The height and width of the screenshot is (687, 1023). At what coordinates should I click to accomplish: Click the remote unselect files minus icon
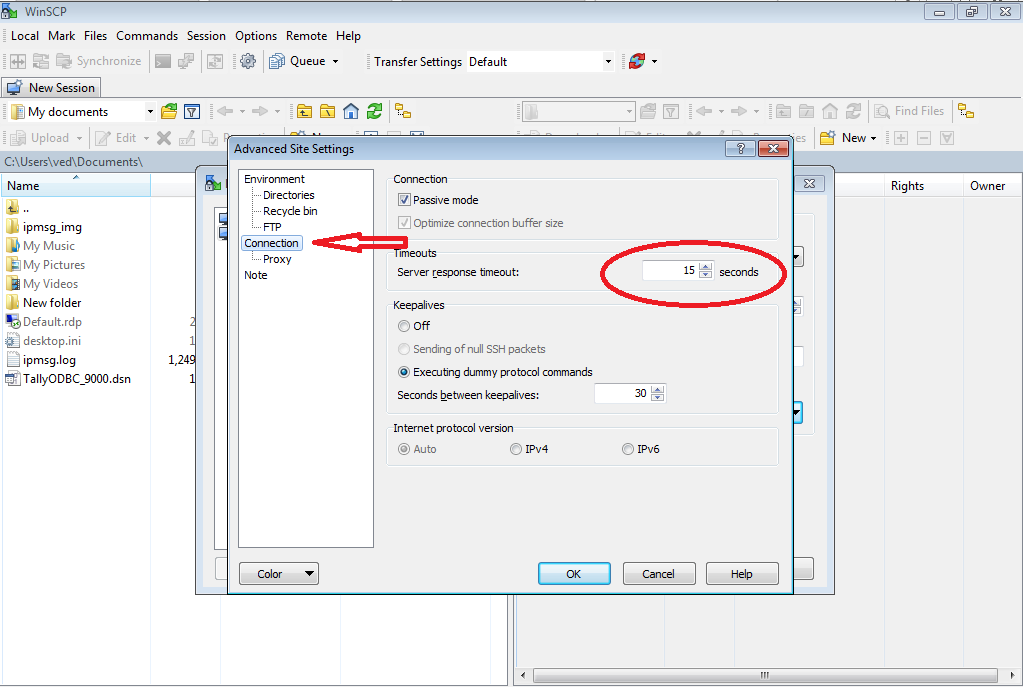[x=924, y=138]
